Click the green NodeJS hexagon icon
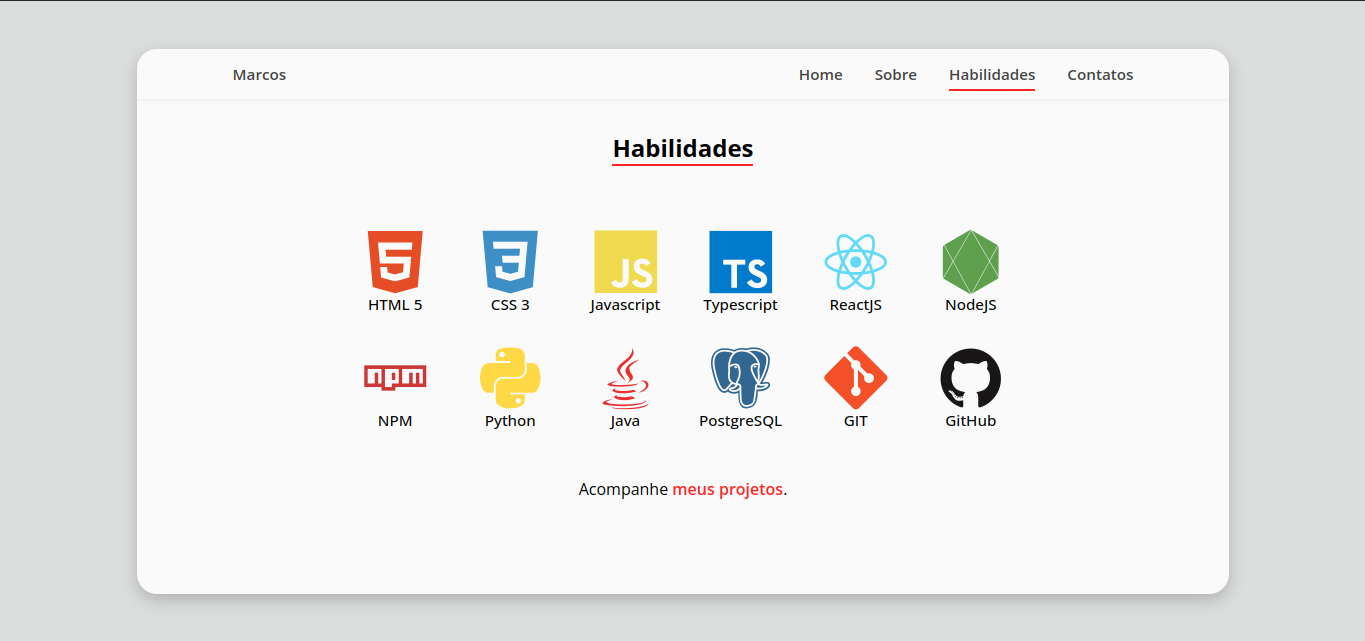The height and width of the screenshot is (641, 1365). (971, 262)
